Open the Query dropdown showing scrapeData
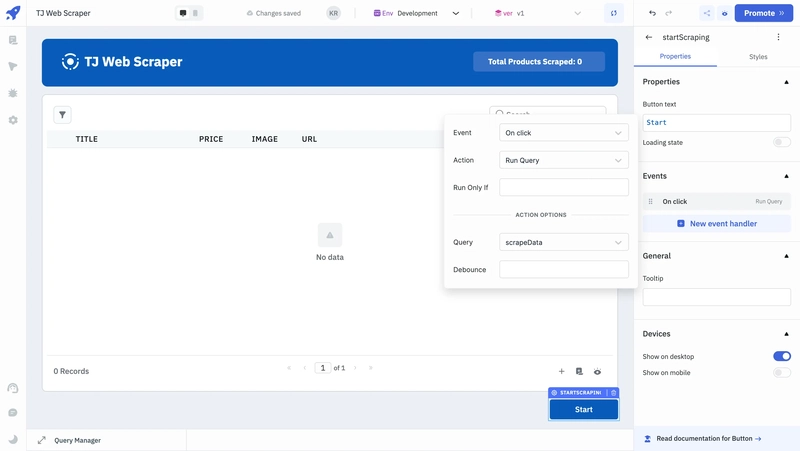Screen dimensions: 800x451 [563, 242]
